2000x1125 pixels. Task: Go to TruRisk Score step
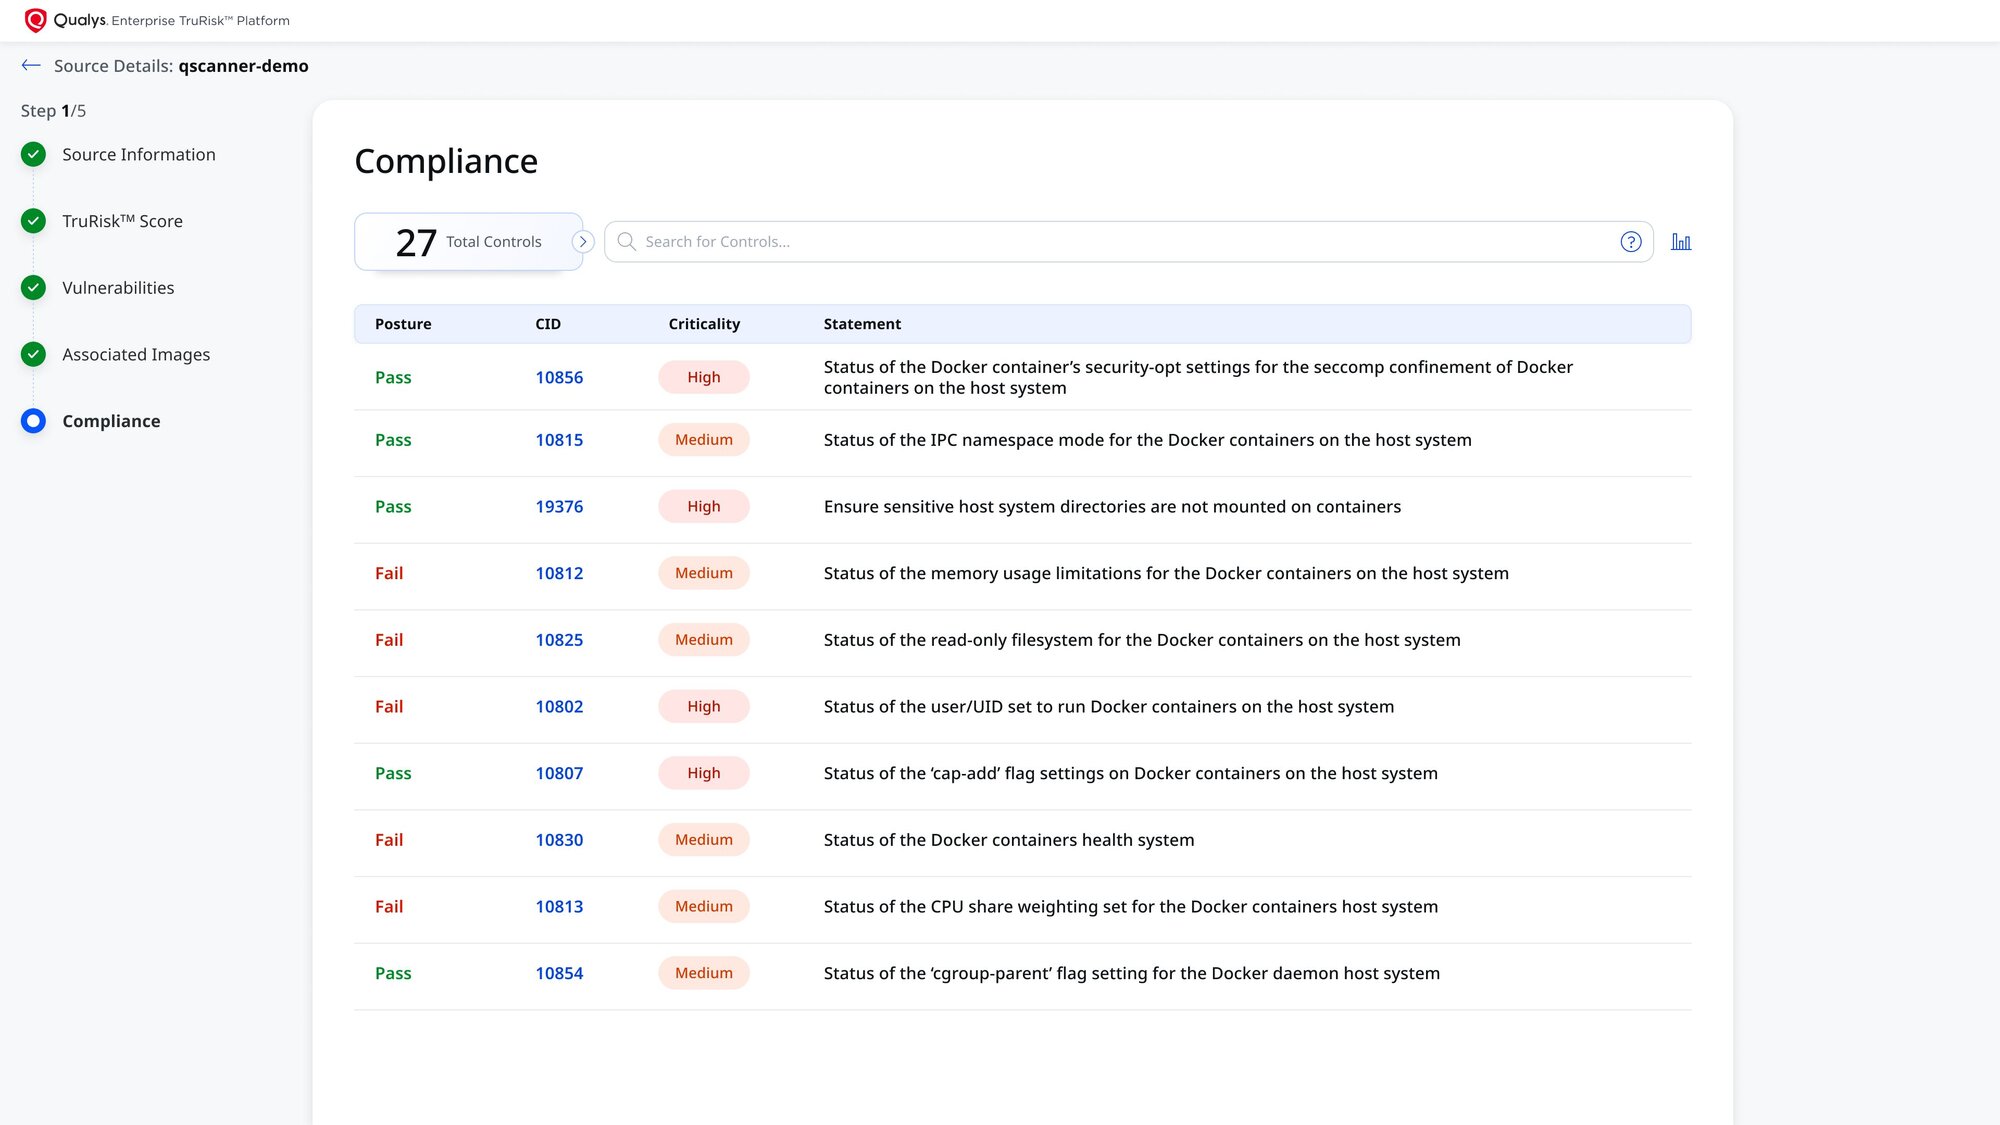[122, 221]
